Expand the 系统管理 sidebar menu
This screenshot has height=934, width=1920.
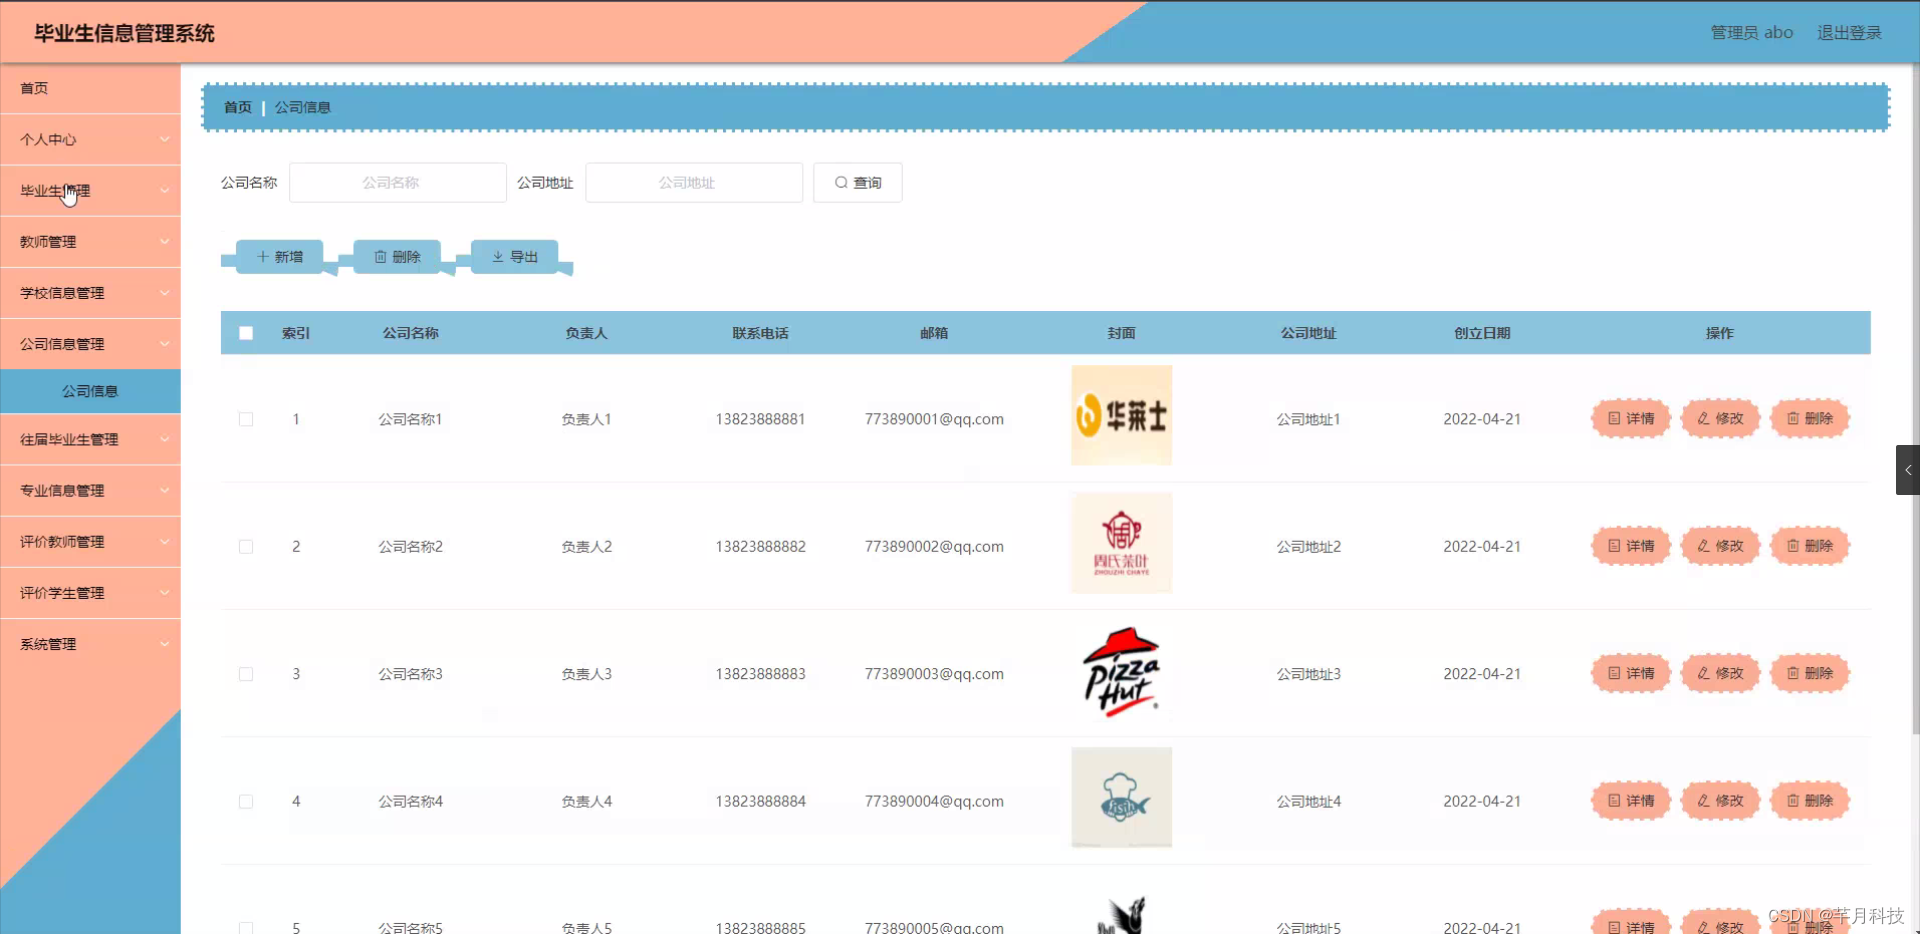pos(90,643)
